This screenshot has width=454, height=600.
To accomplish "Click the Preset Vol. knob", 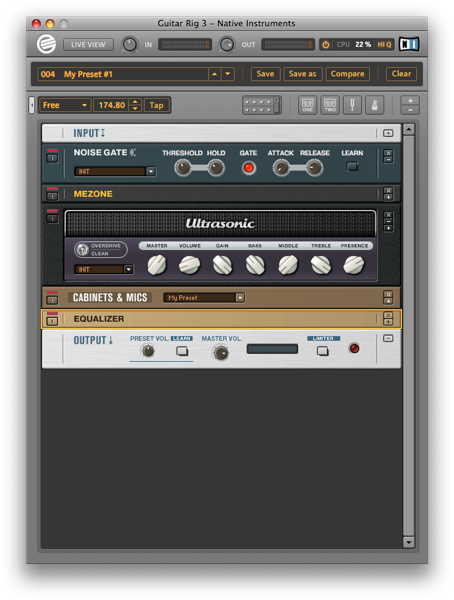I will pyautogui.click(x=148, y=351).
